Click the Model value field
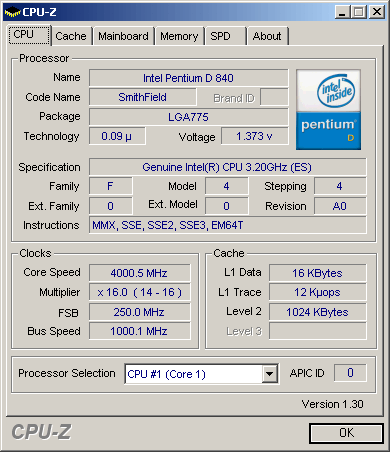 point(227,186)
